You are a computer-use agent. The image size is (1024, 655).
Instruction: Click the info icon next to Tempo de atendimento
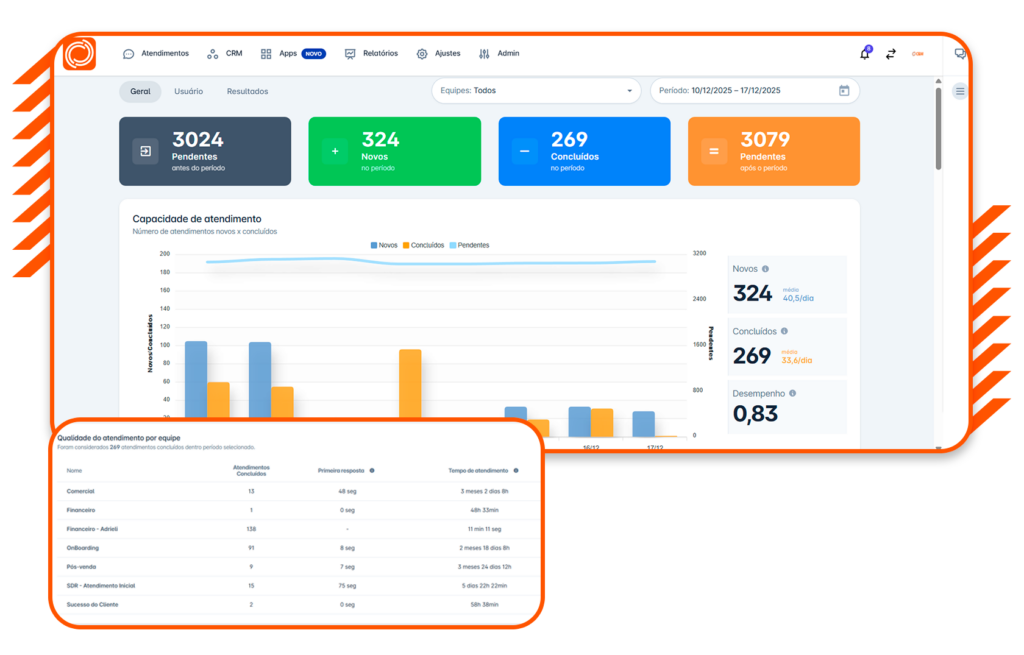[x=518, y=470]
